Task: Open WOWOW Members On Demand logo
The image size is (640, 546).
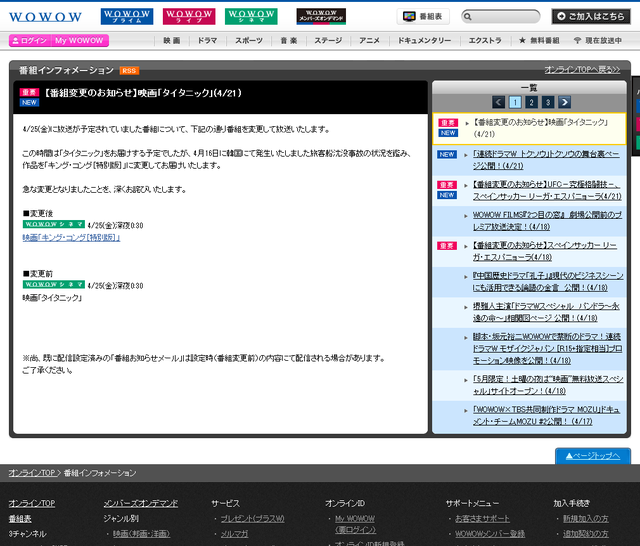Action: pos(321,16)
